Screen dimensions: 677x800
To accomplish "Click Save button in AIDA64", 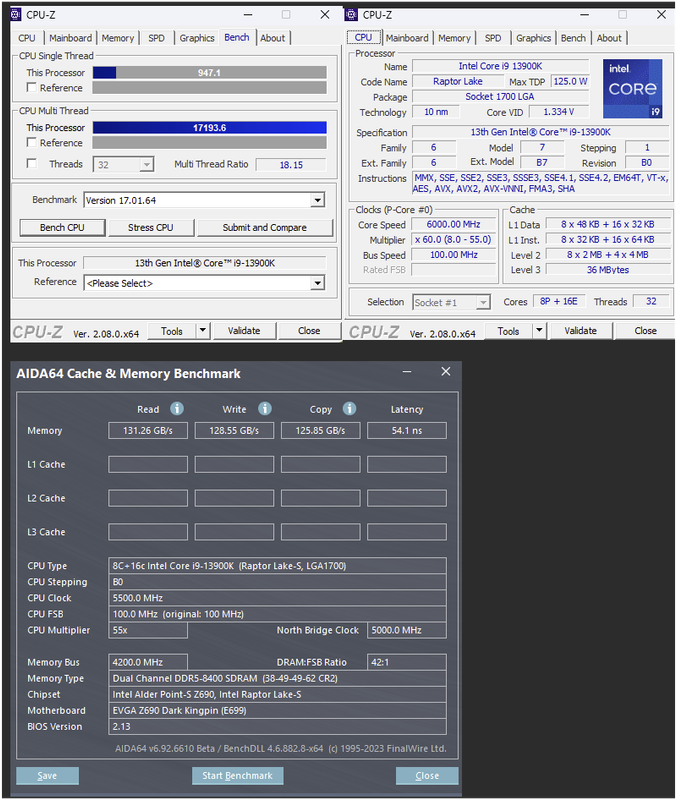I will [x=47, y=776].
